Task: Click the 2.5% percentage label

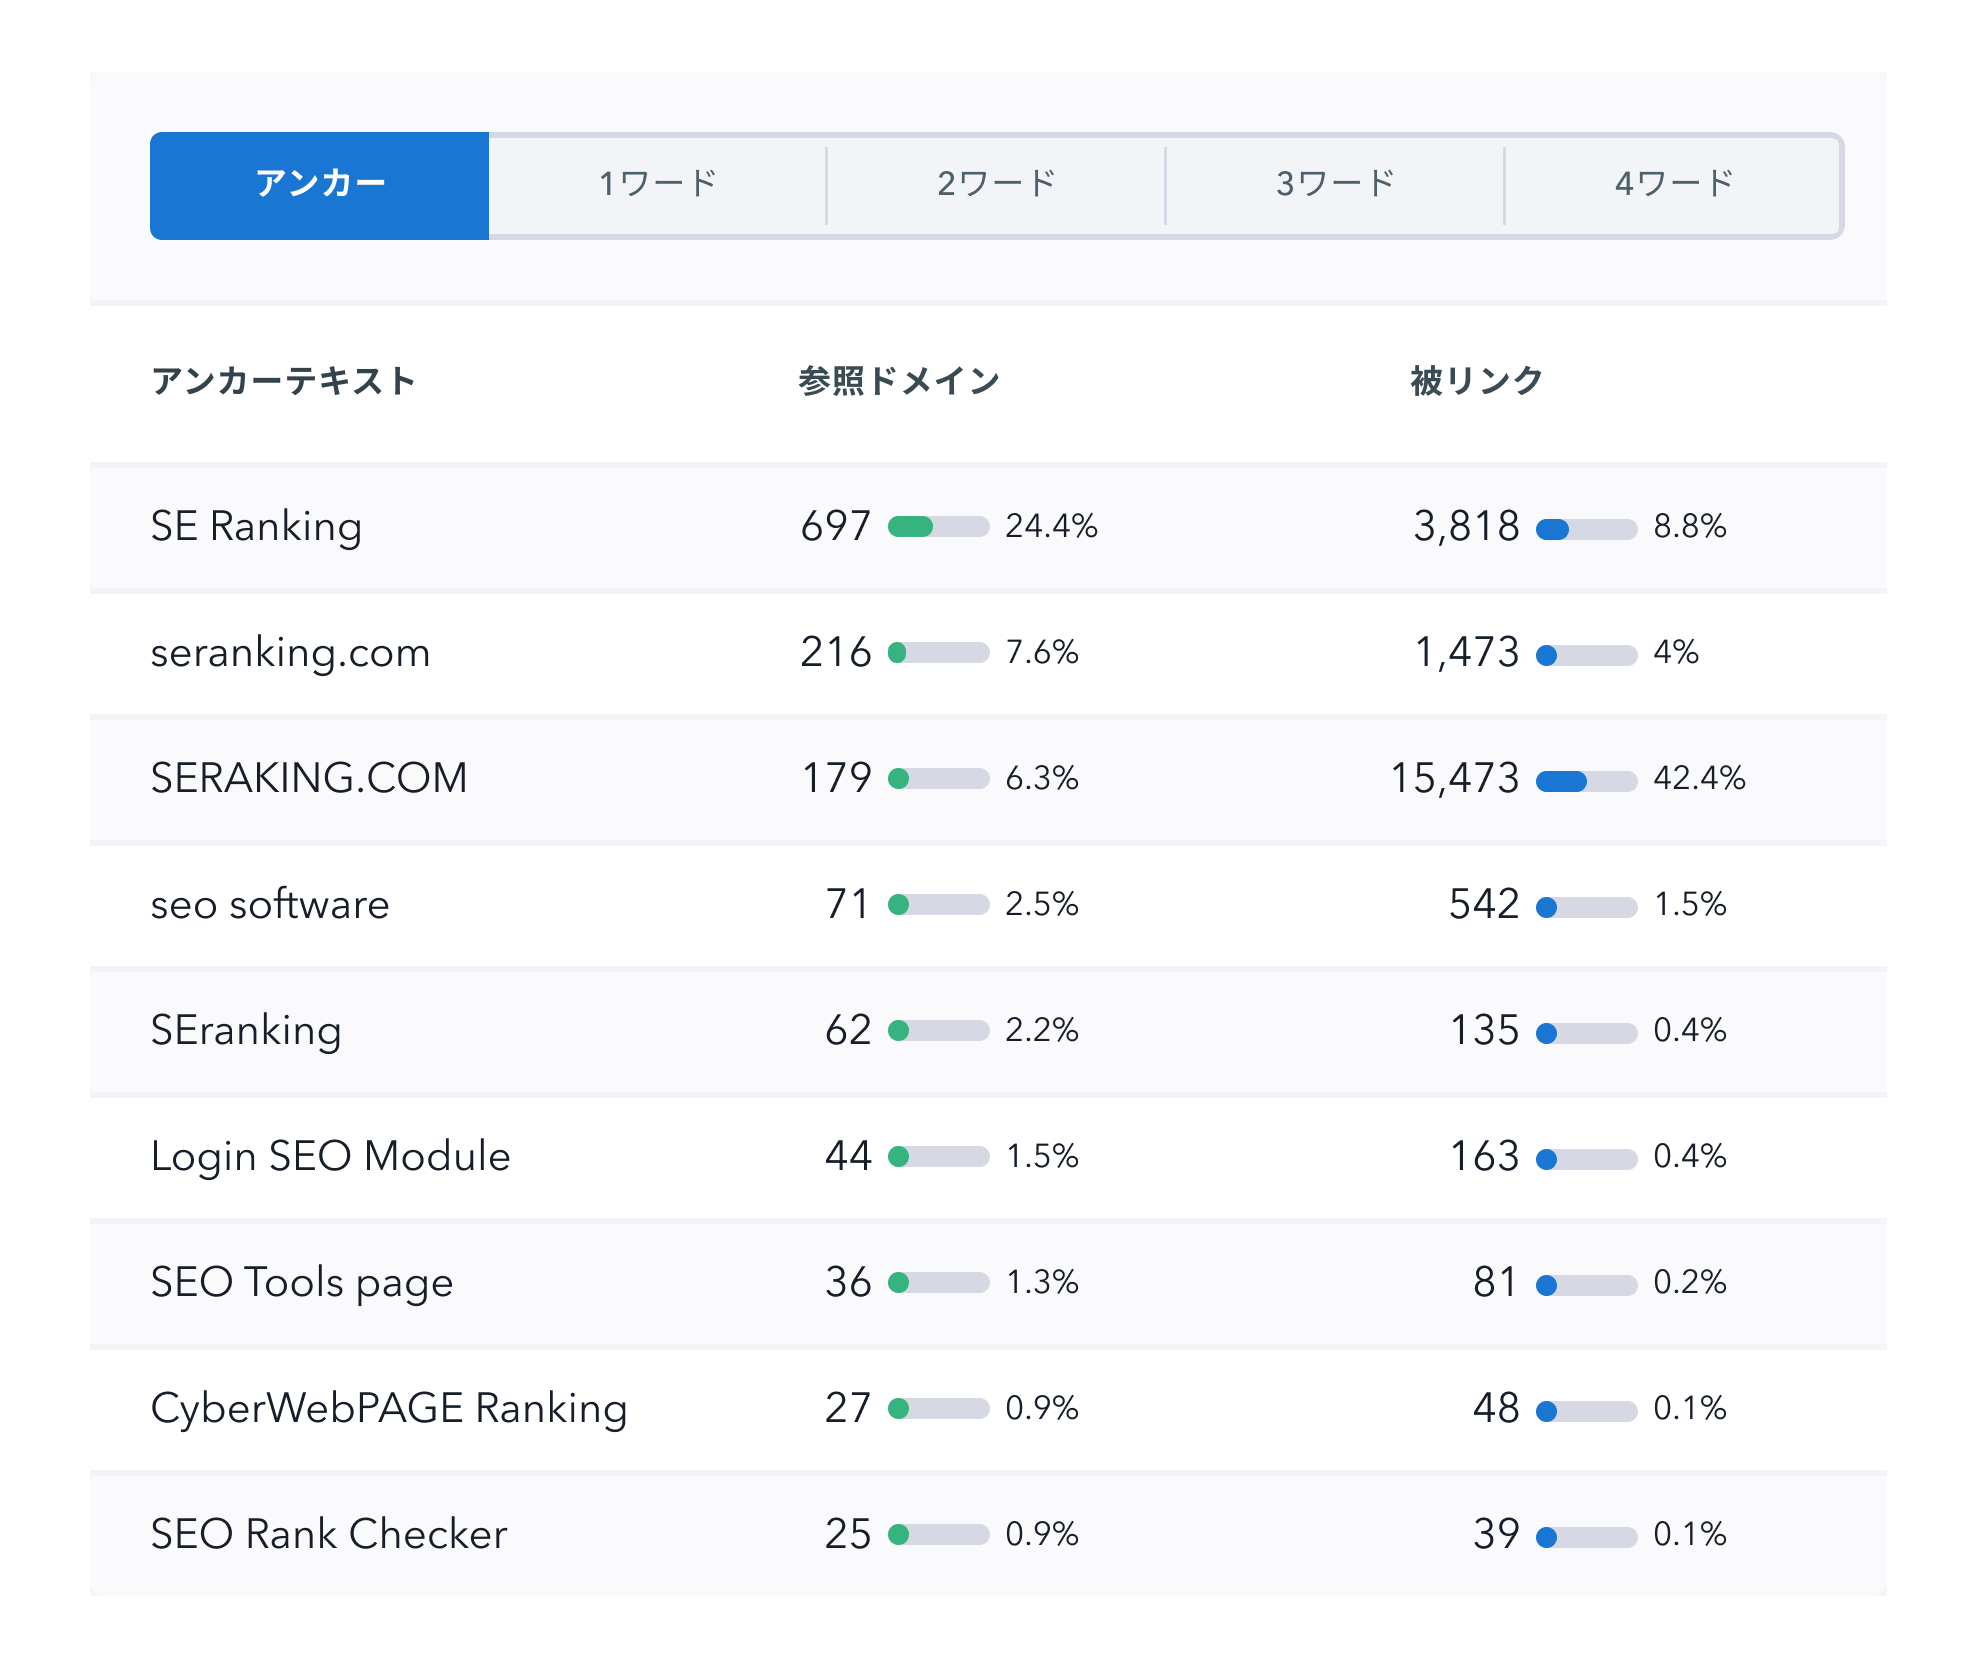Action: coord(1042,905)
